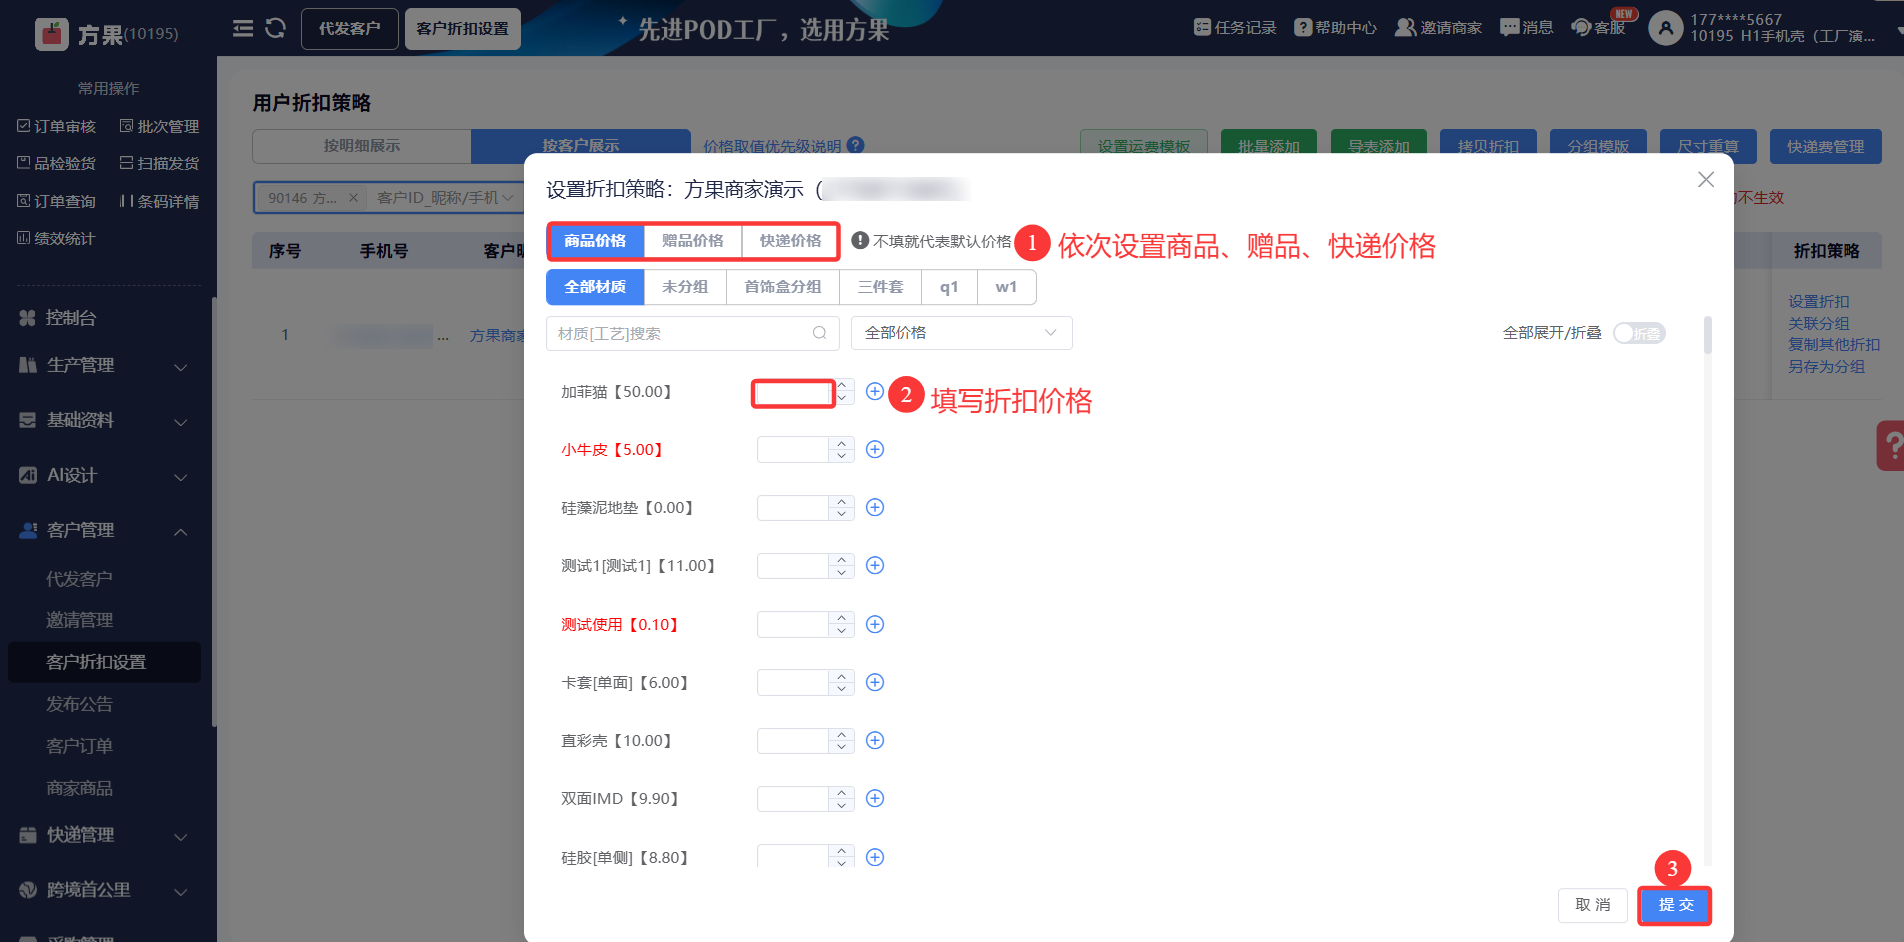Select 未分组 tab
The height and width of the screenshot is (942, 1904).
click(x=685, y=287)
